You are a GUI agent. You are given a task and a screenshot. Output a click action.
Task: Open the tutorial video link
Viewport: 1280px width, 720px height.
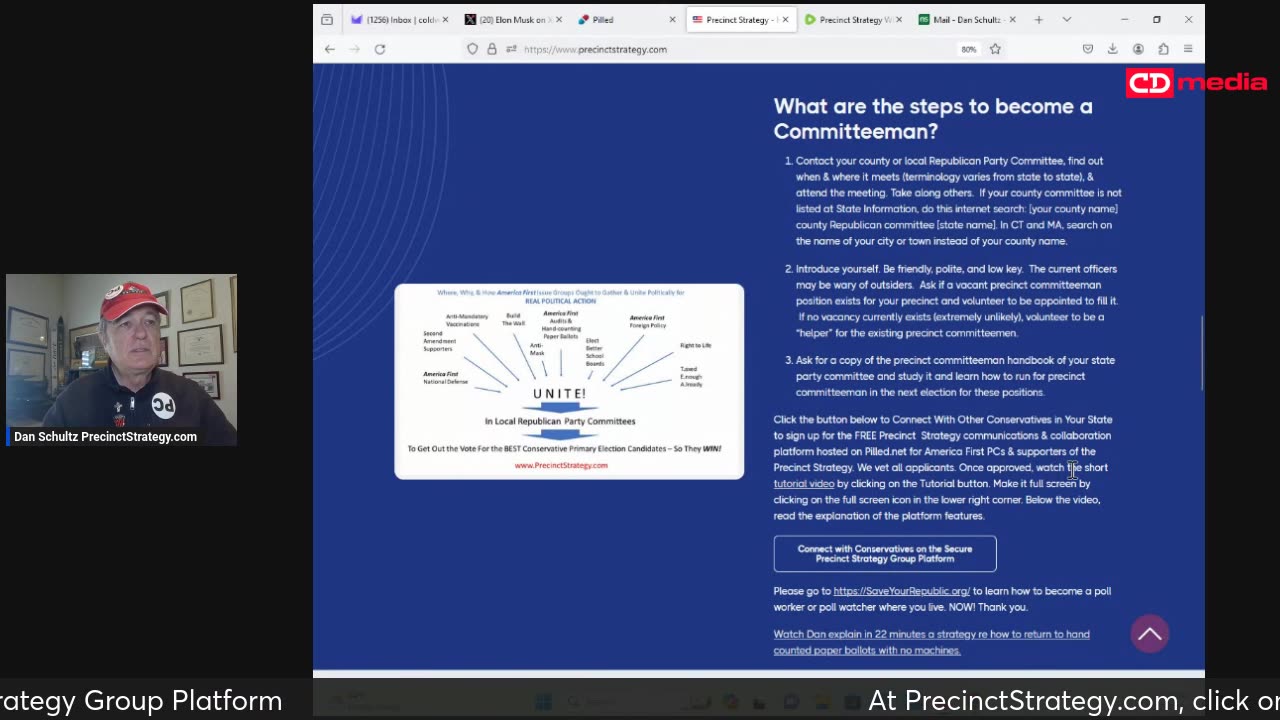pos(803,484)
